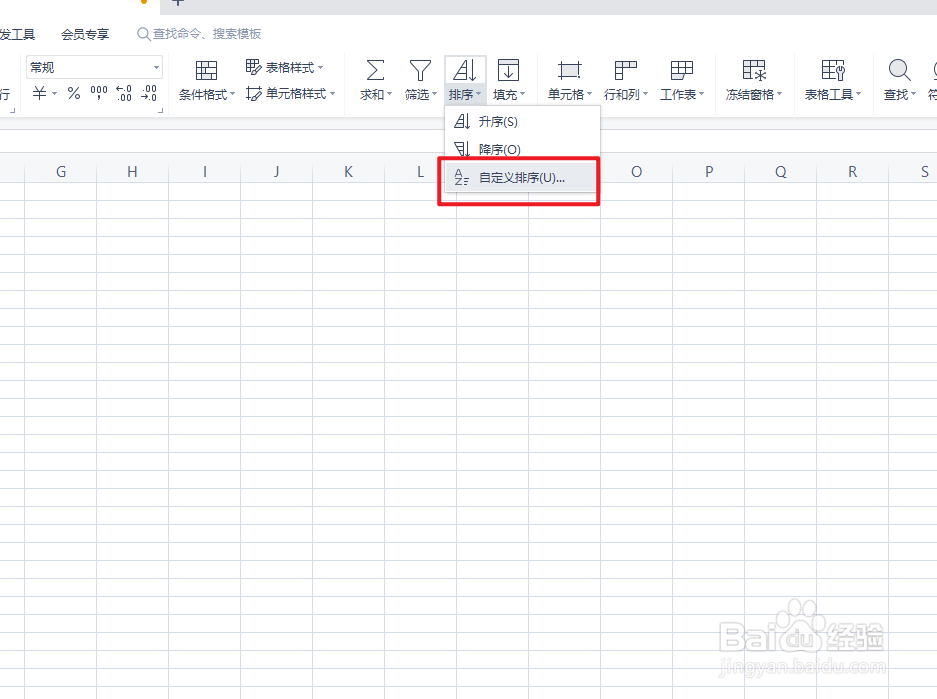Expand the currency ¥ dropdown arrow
This screenshot has width=937, height=699.
coord(54,93)
